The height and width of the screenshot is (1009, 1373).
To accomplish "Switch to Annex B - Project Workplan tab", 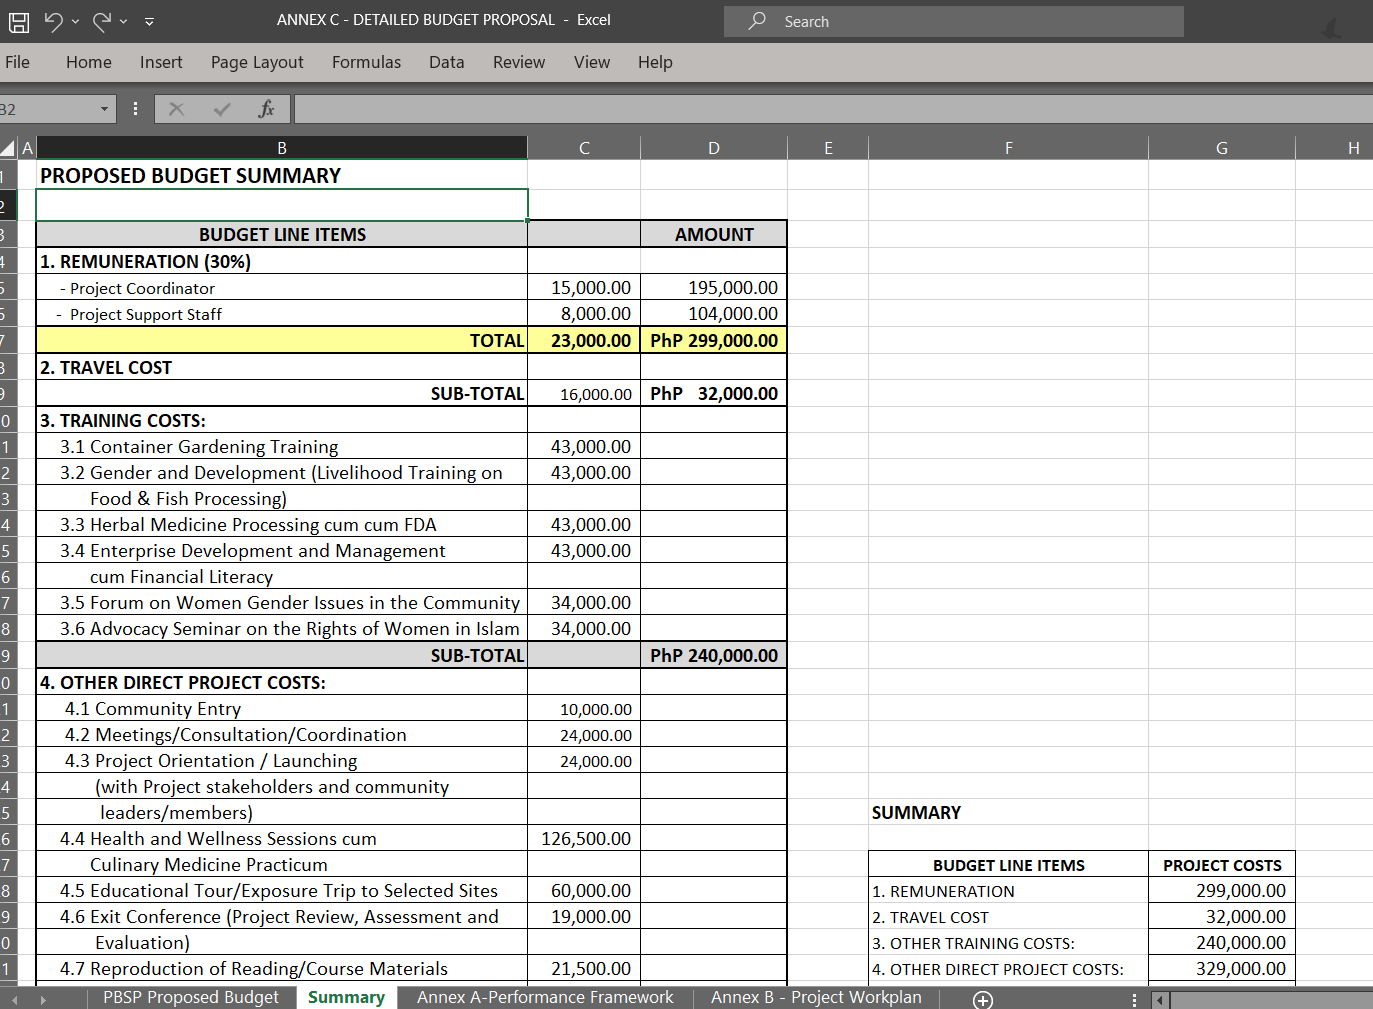I will pyautogui.click(x=816, y=997).
